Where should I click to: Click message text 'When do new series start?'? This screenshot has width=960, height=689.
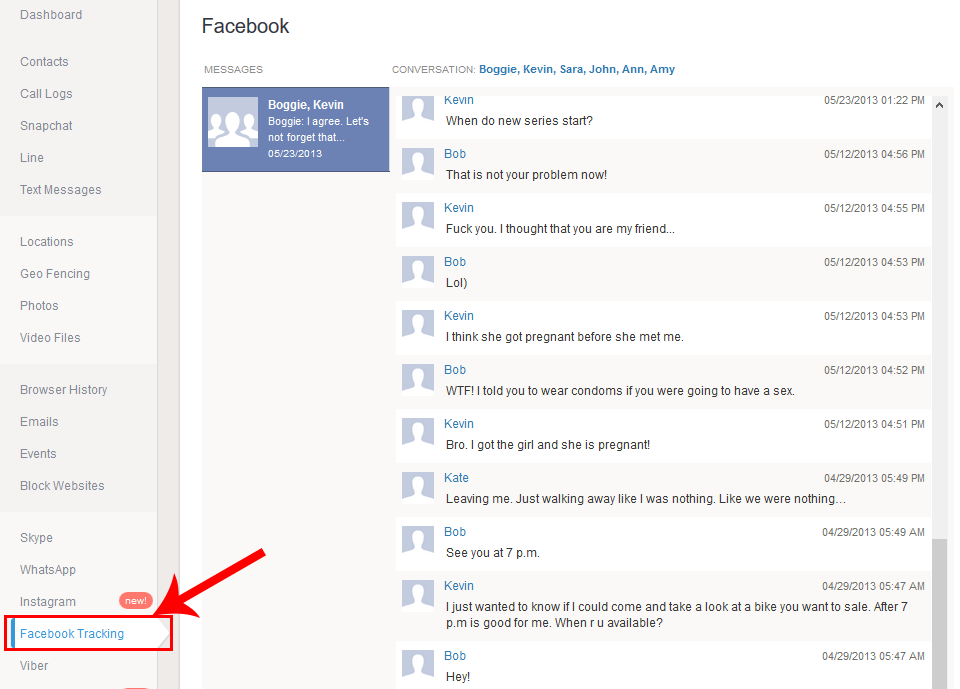(x=519, y=121)
